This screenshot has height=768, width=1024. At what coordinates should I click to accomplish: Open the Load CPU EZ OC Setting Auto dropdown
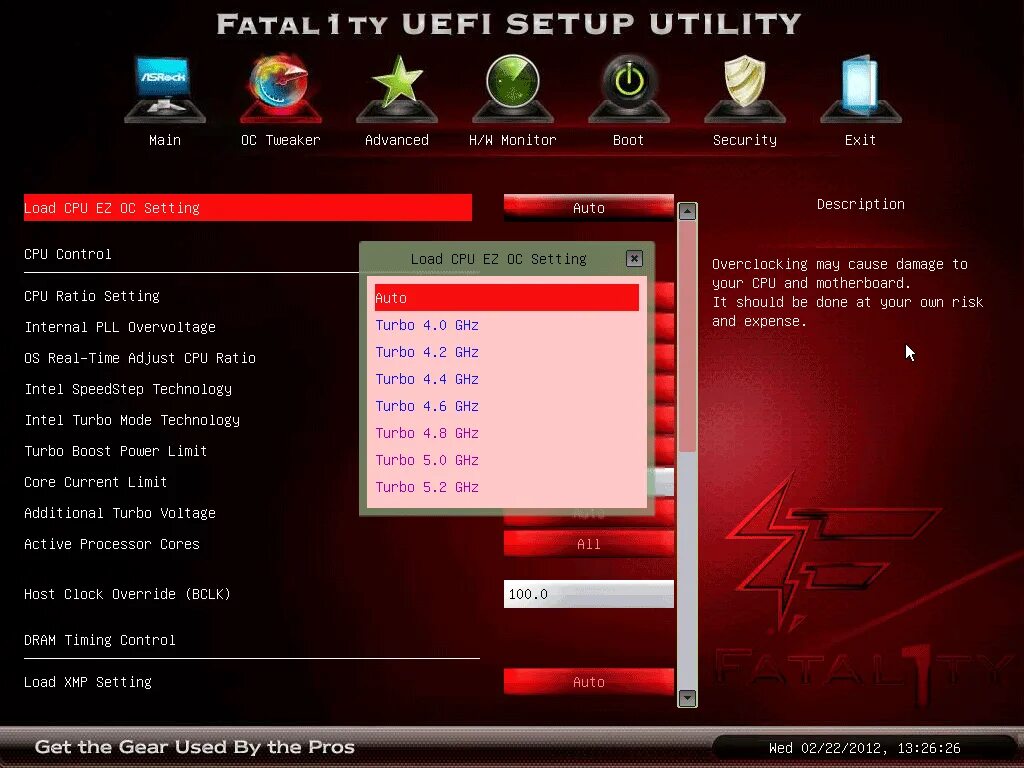pos(588,208)
